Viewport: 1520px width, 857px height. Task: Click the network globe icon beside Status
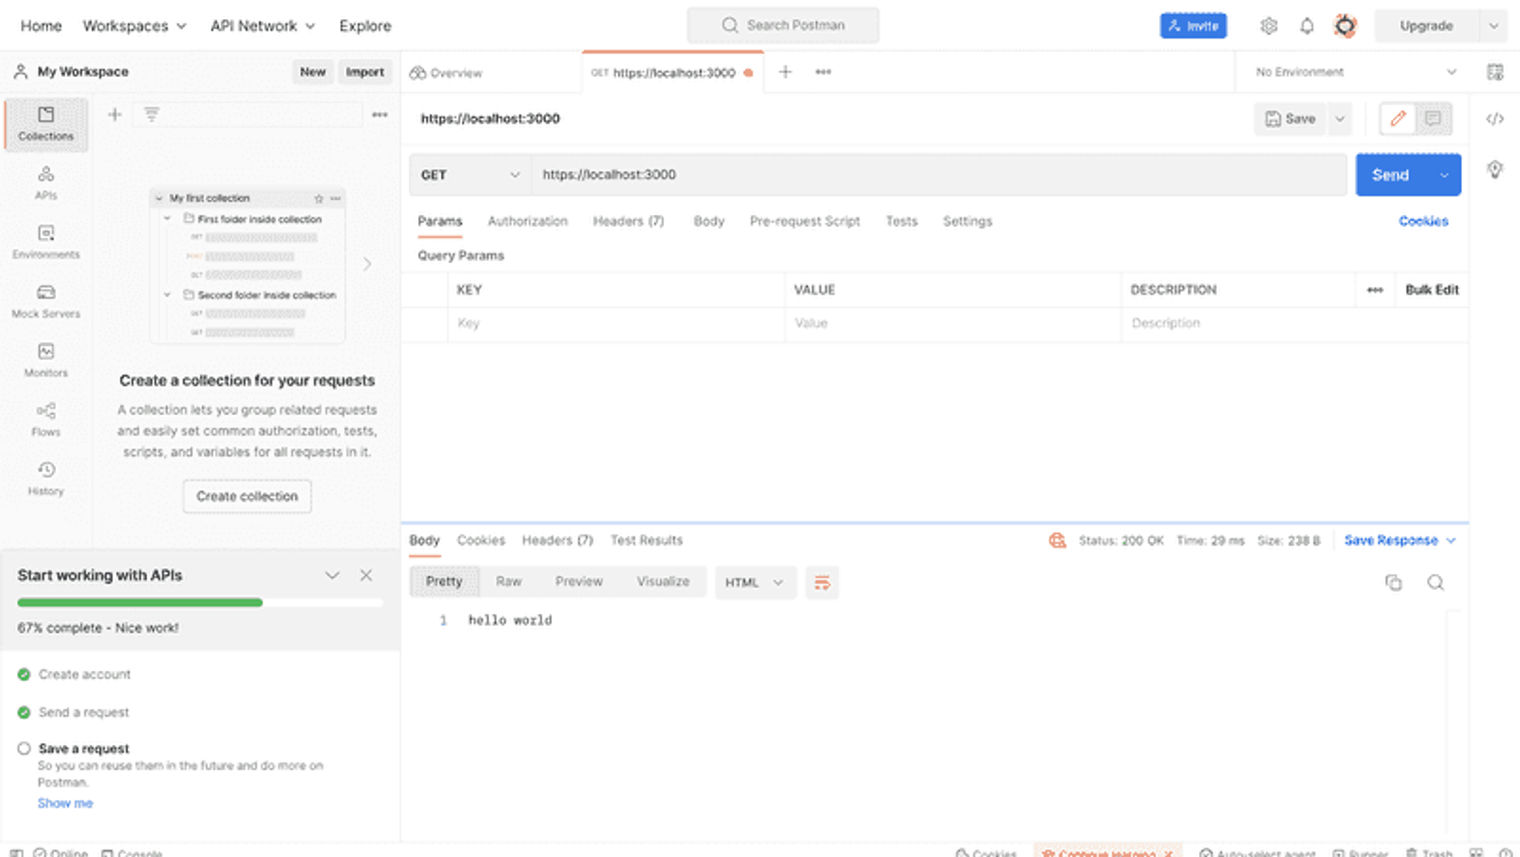1057,540
